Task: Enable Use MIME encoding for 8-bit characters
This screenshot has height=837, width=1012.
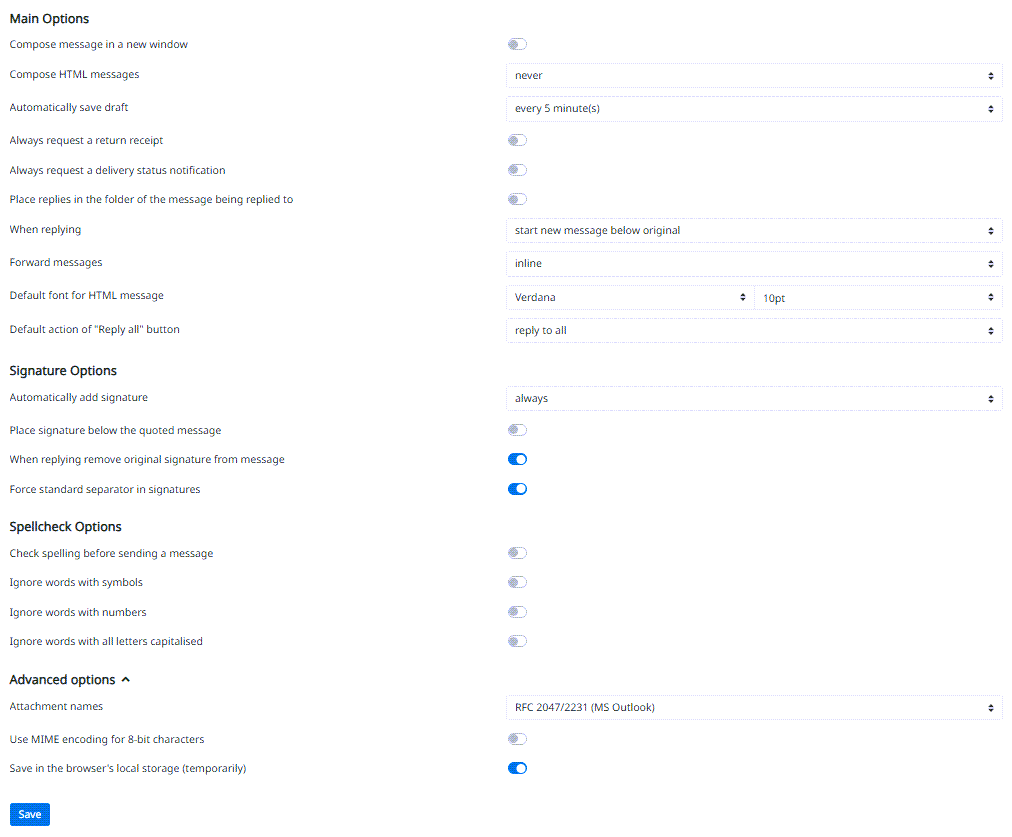Action: [517, 739]
